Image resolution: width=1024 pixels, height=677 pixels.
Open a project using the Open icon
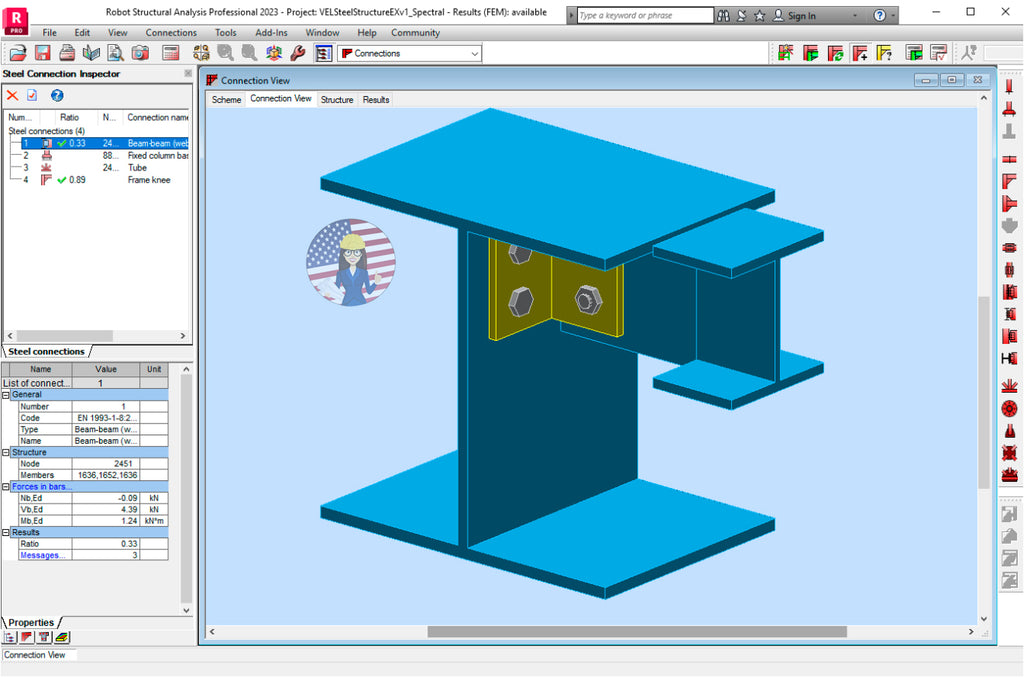[18, 51]
